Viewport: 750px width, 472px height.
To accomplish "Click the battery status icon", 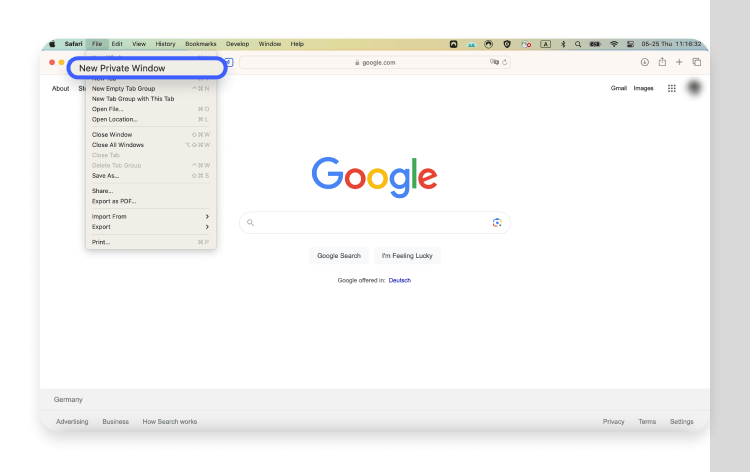I will pos(595,44).
